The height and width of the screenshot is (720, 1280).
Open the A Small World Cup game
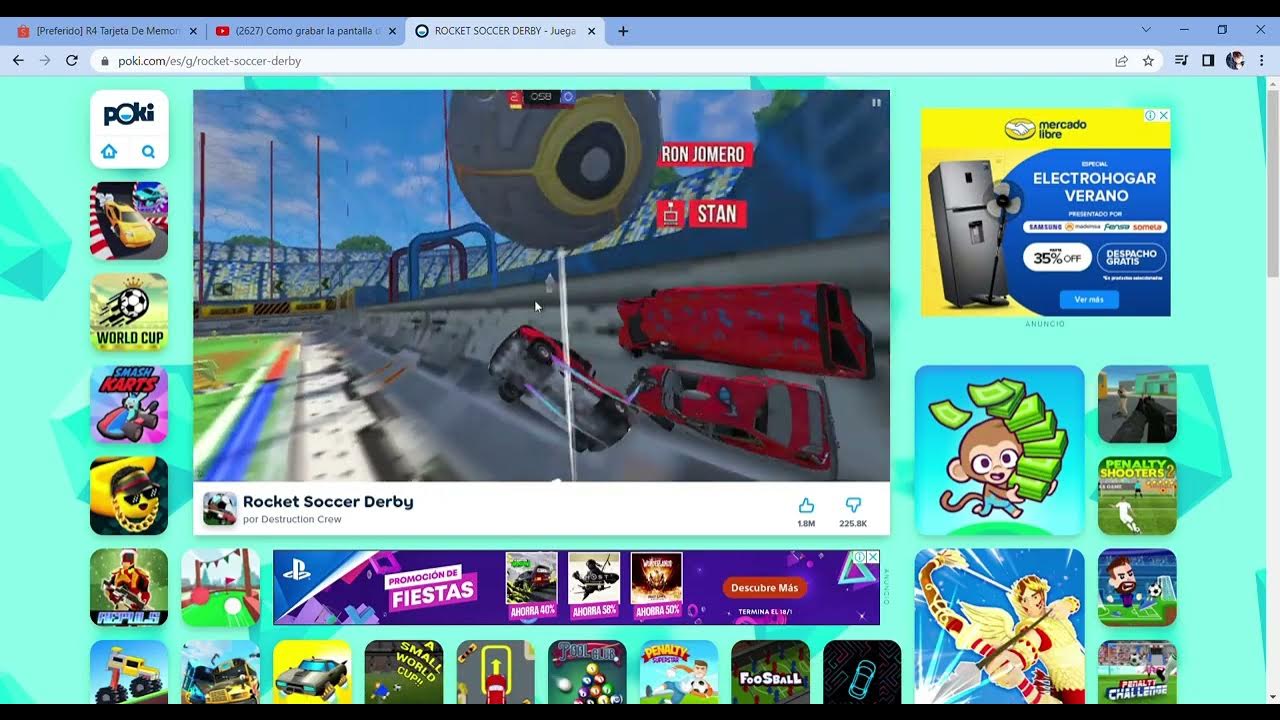point(404,673)
